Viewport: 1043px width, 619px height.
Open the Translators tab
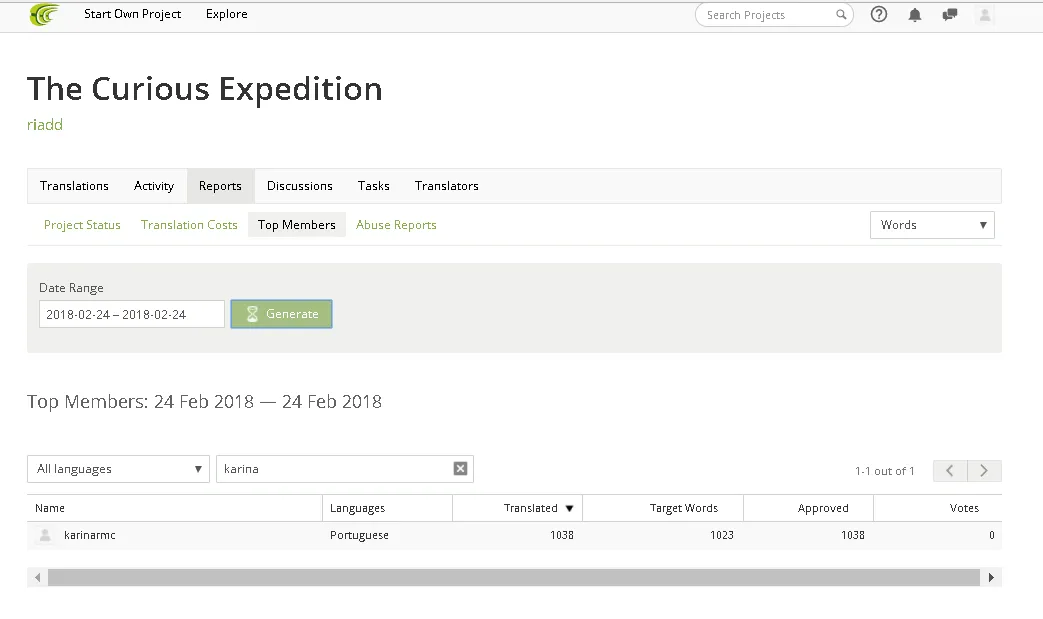coord(446,186)
